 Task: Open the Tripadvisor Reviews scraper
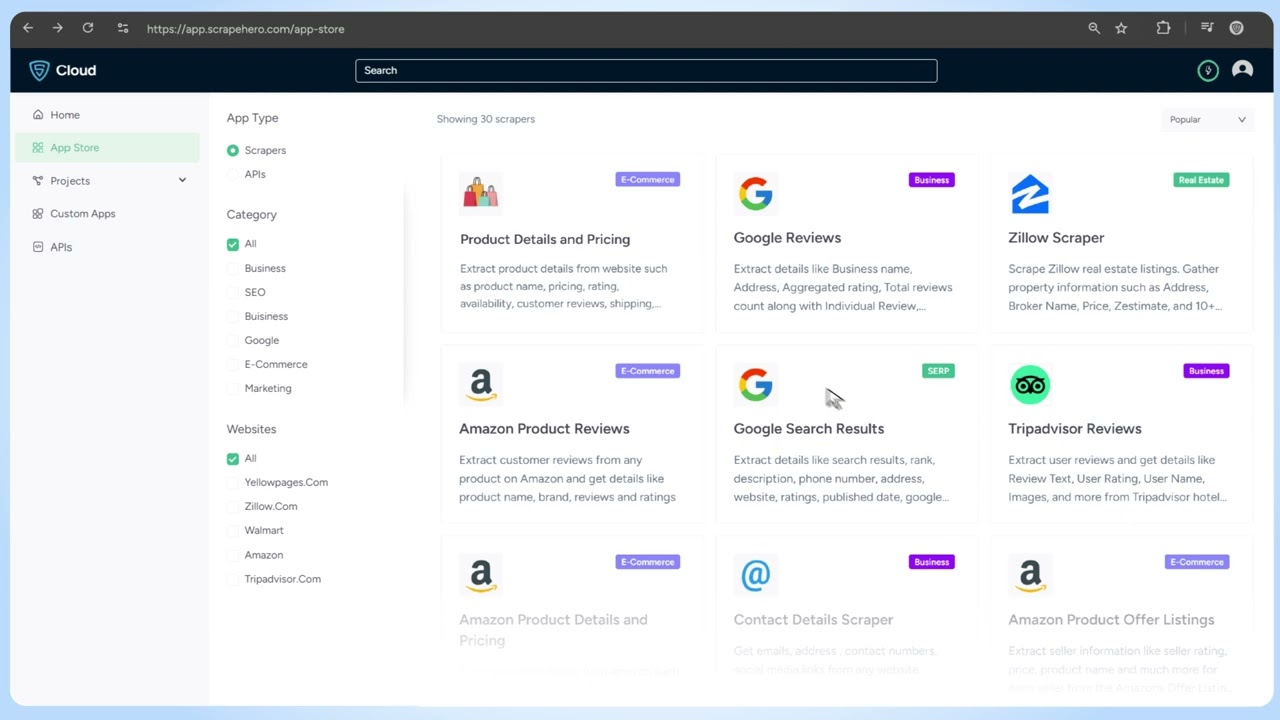[x=1075, y=429]
